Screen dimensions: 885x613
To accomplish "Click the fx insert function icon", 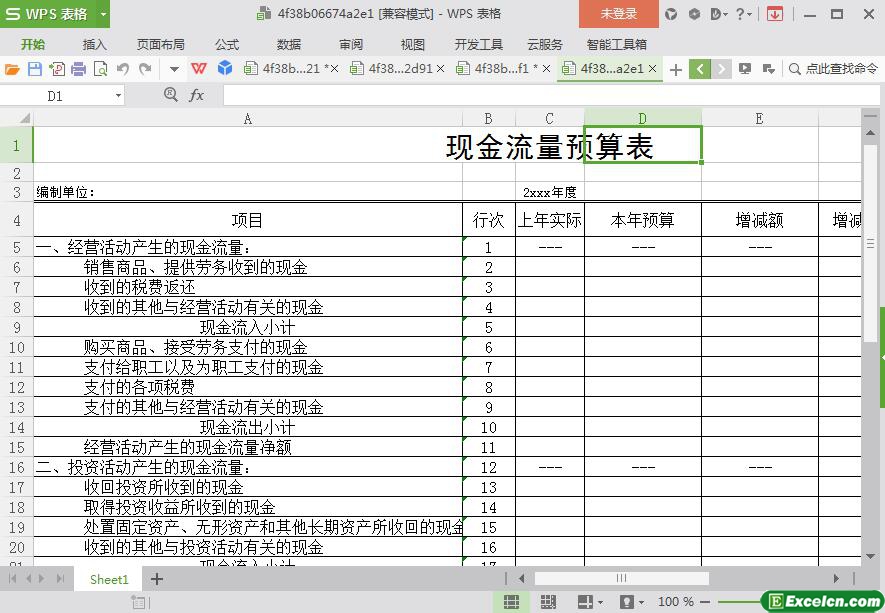I will click(197, 95).
